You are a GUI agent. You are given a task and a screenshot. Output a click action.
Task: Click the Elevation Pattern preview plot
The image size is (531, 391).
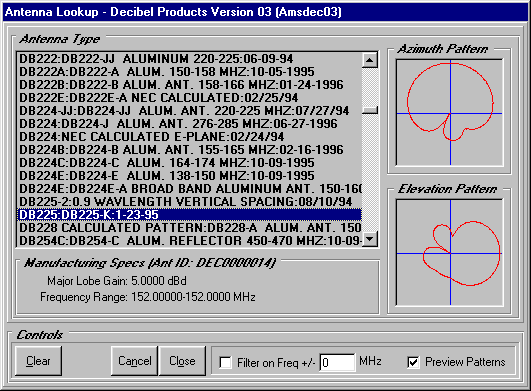tap(450, 253)
